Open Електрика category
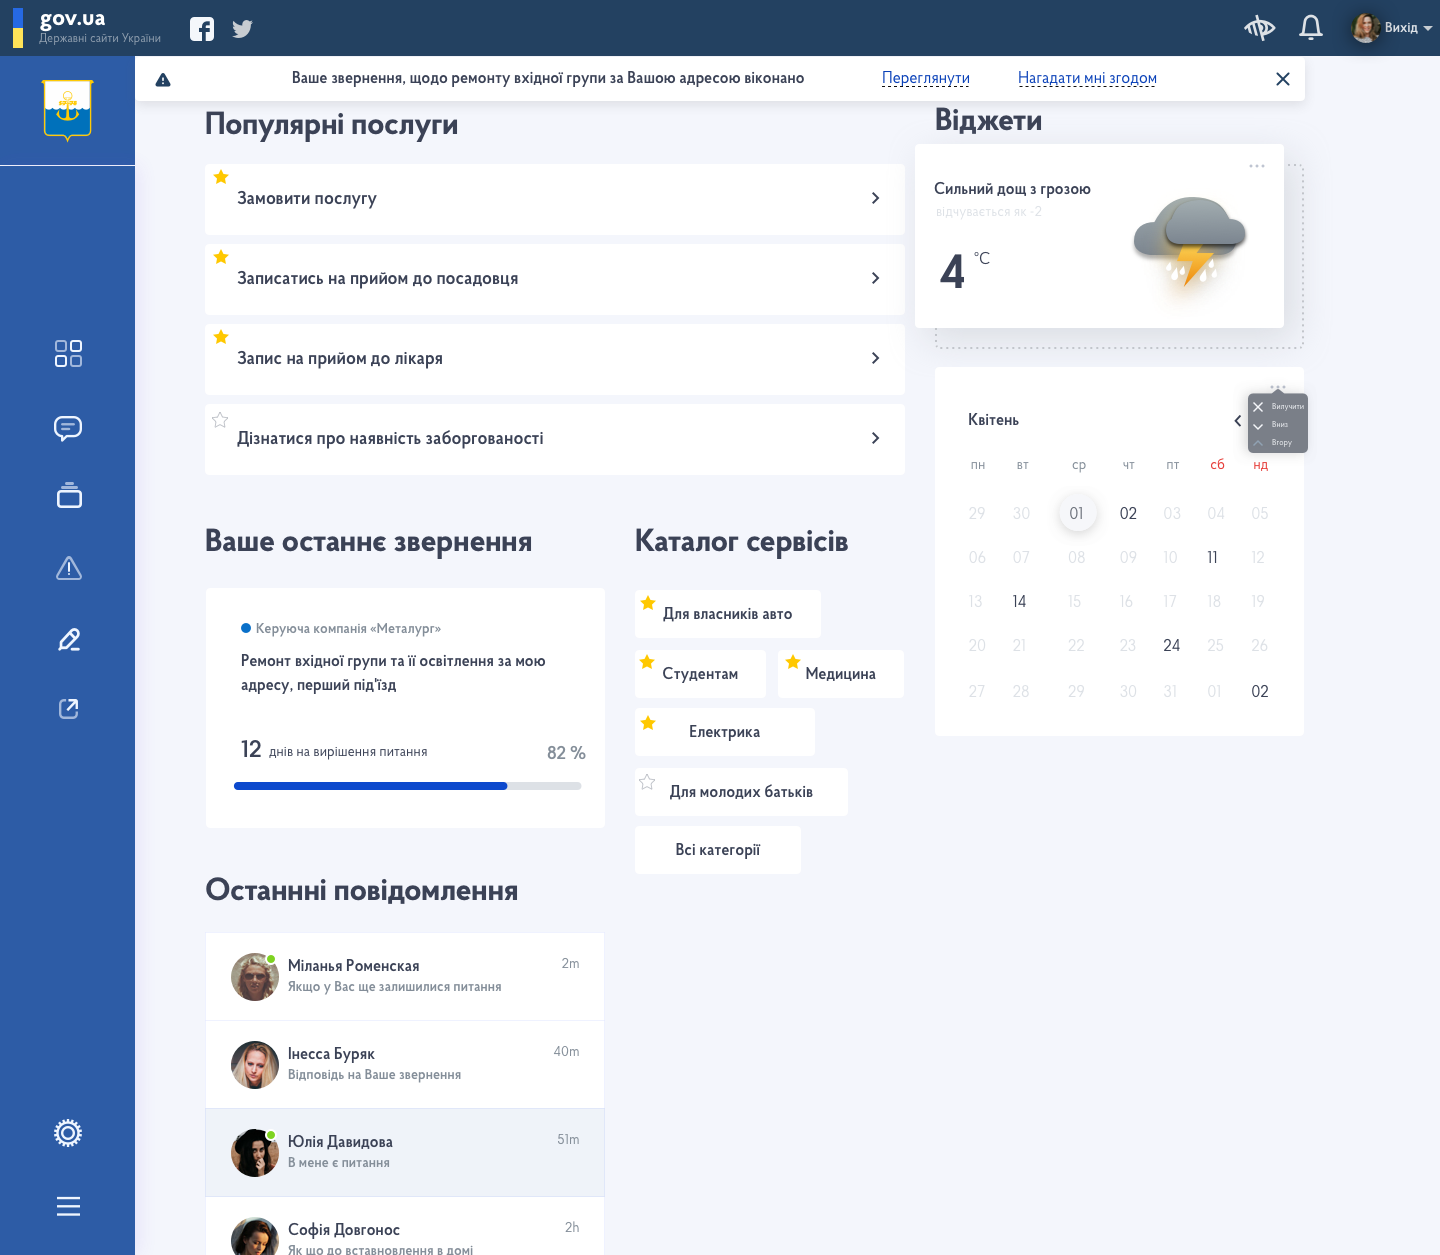 point(725,732)
